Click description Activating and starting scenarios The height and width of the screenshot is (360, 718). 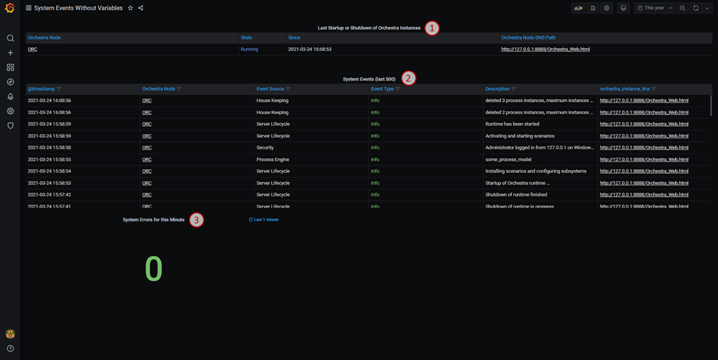point(520,136)
